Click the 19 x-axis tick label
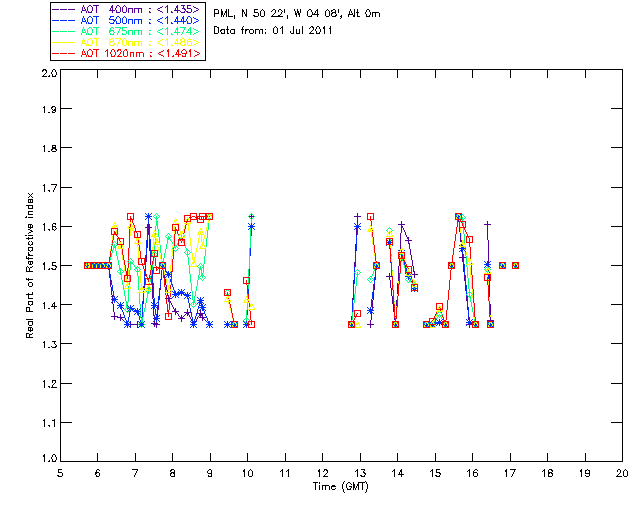Viewport: 640px width, 512px height. pyautogui.click(x=585, y=473)
